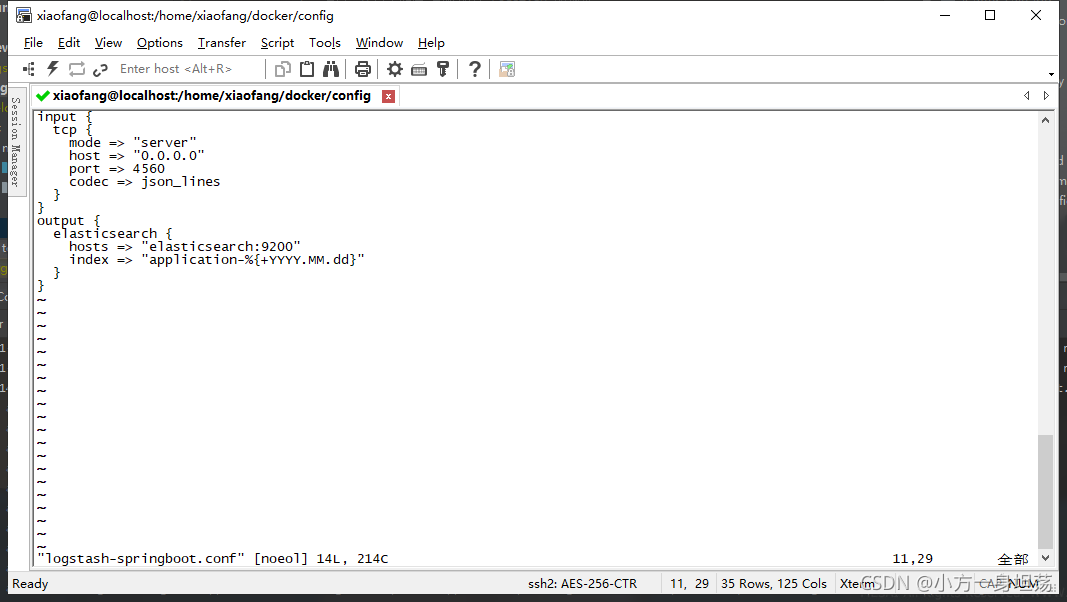Maximize the SecureCRT window

pos(990,15)
